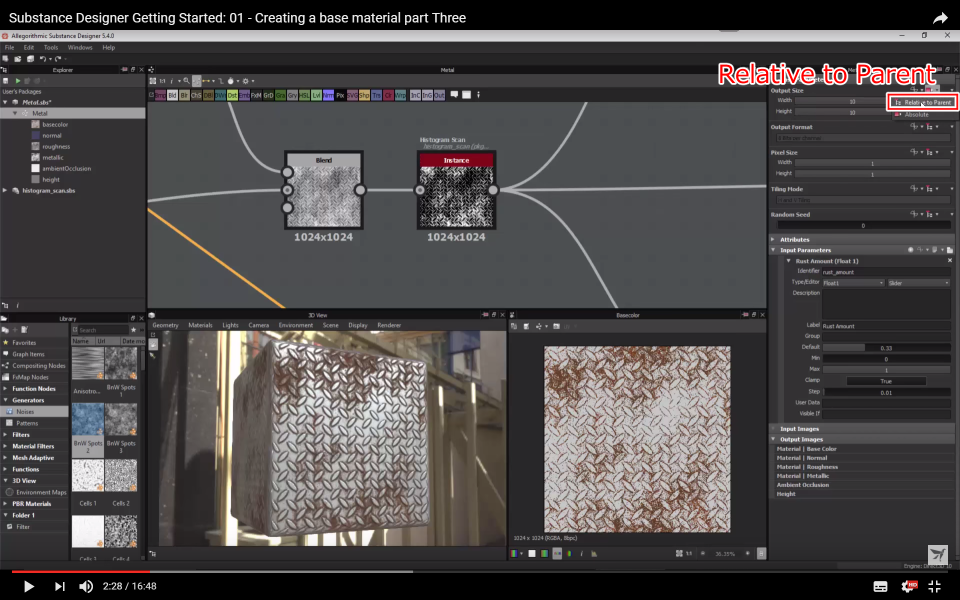
Task: Select the Patterns category in the Library
Action: coord(27,423)
